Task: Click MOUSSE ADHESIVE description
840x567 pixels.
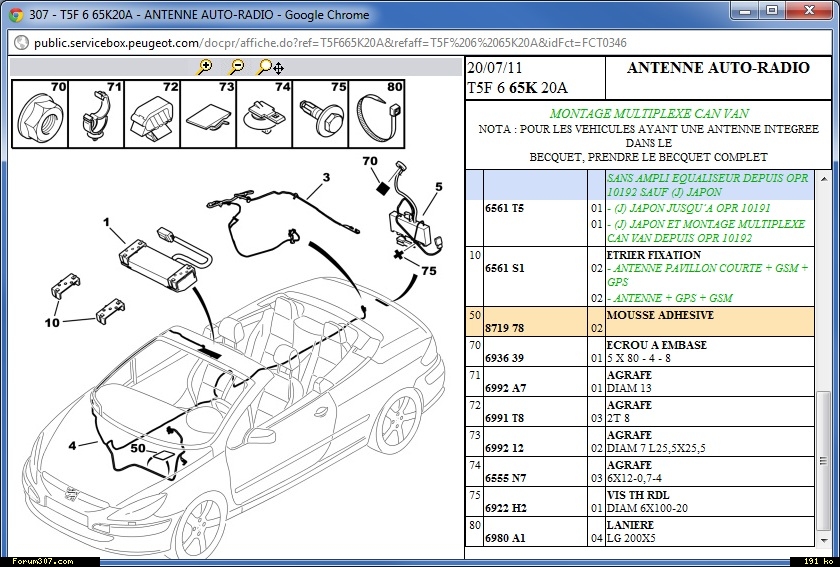Action: click(660, 315)
